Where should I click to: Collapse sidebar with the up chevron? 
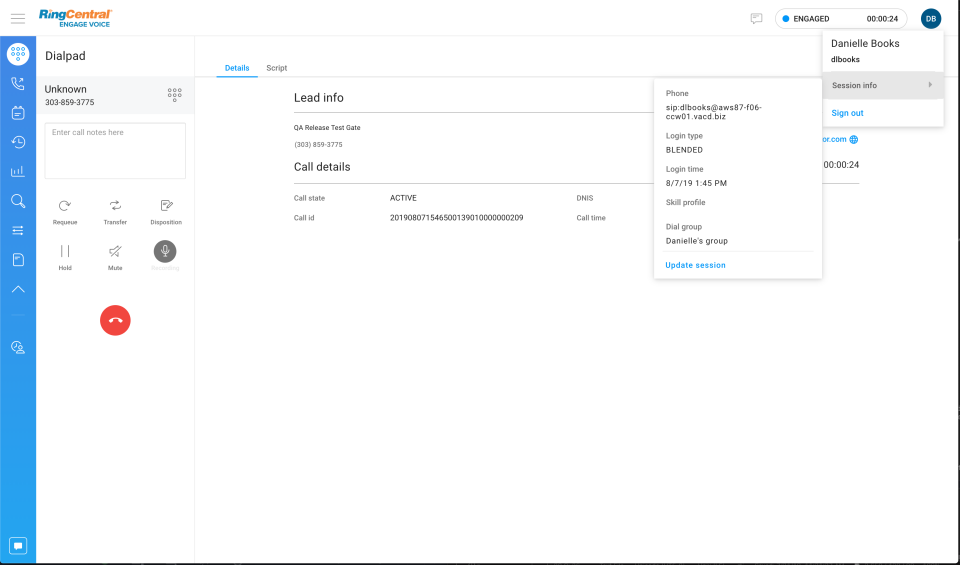[18, 289]
